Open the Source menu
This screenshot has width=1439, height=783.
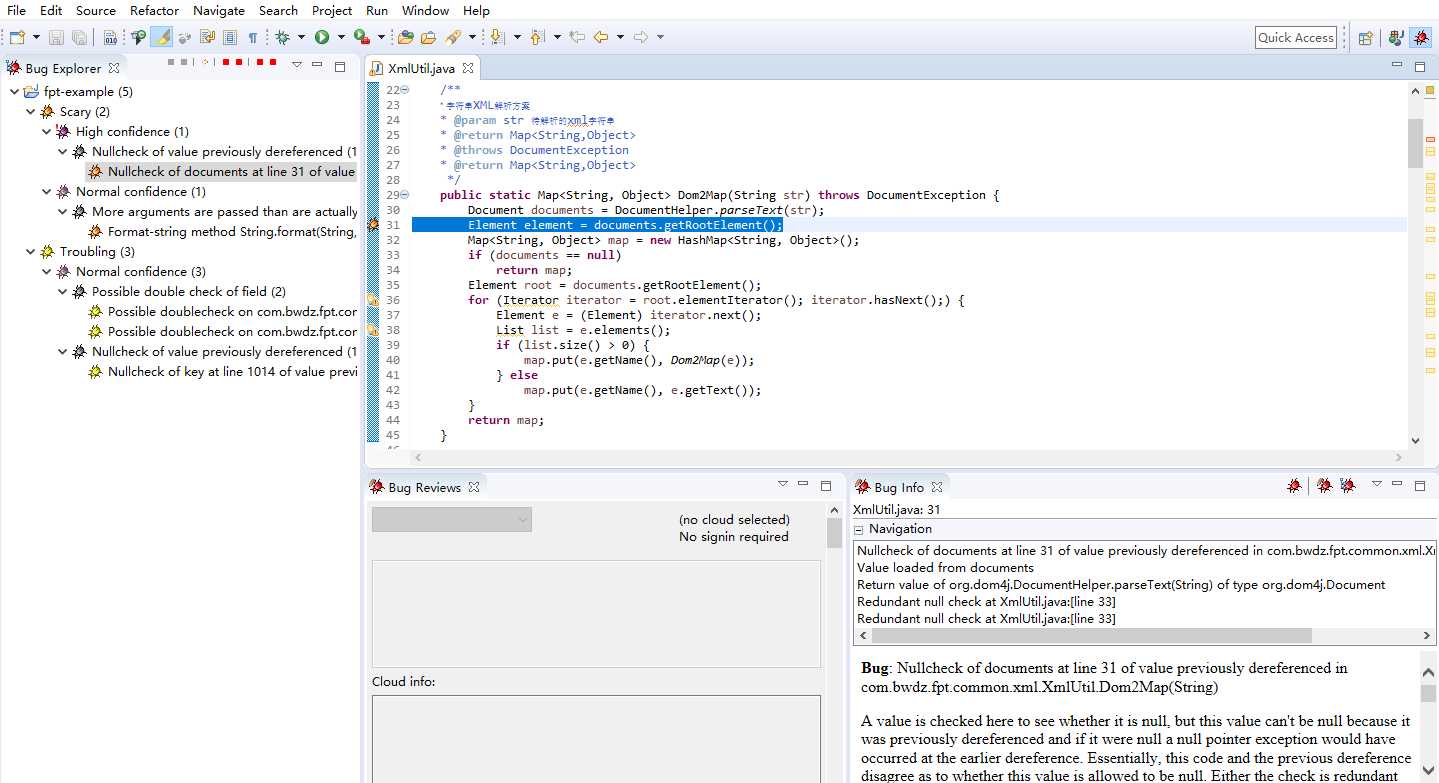(96, 10)
